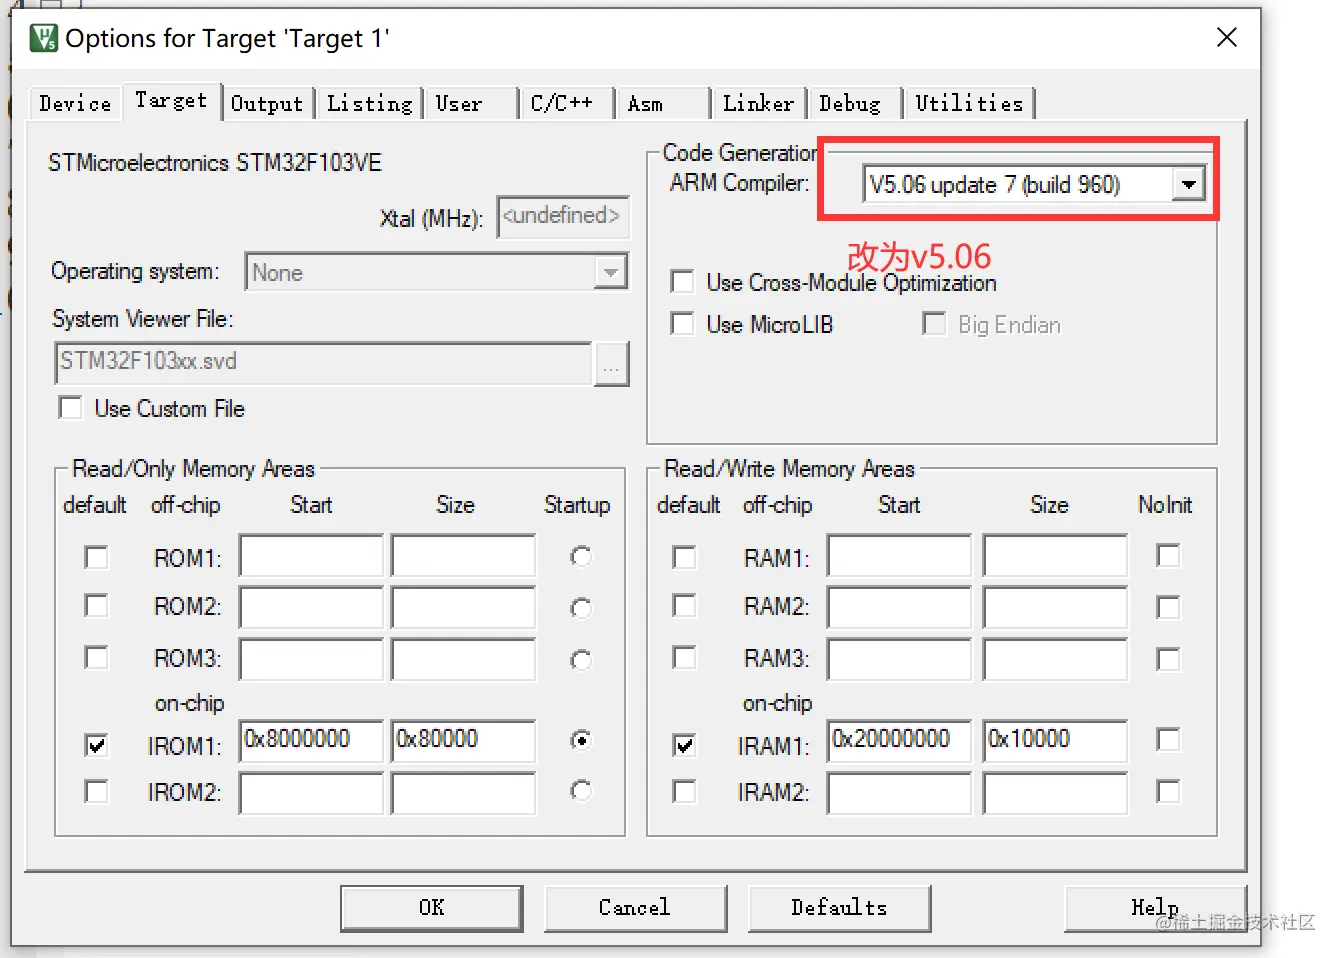Toggle the Big Endian checkbox
The height and width of the screenshot is (958, 1341).
[934, 324]
